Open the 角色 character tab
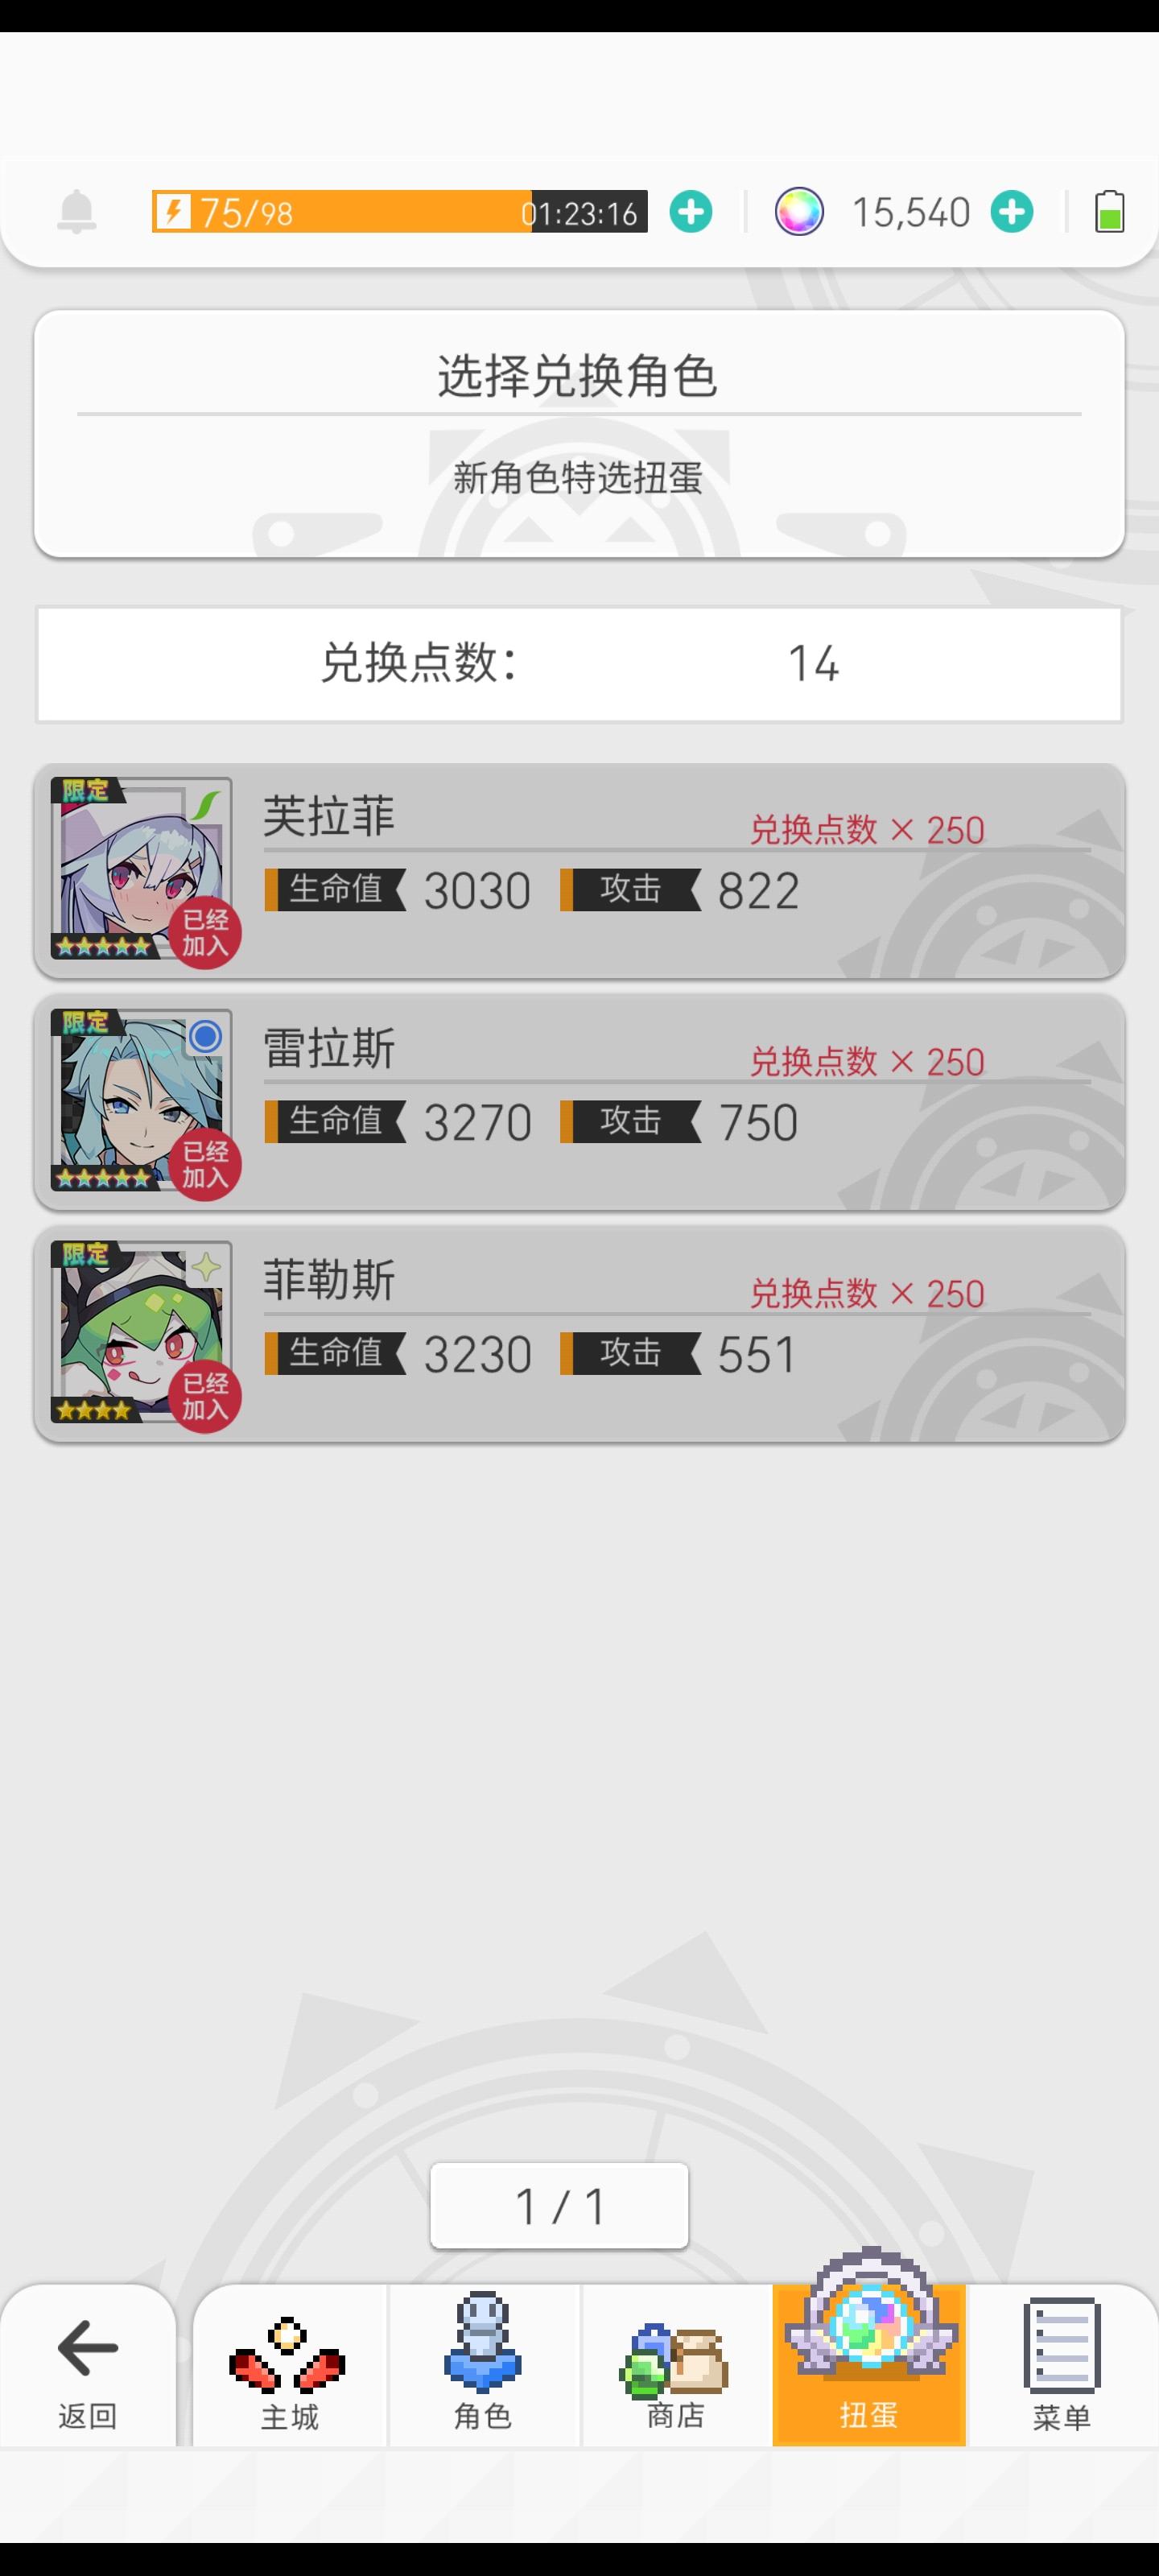1159x2576 pixels. point(483,2366)
